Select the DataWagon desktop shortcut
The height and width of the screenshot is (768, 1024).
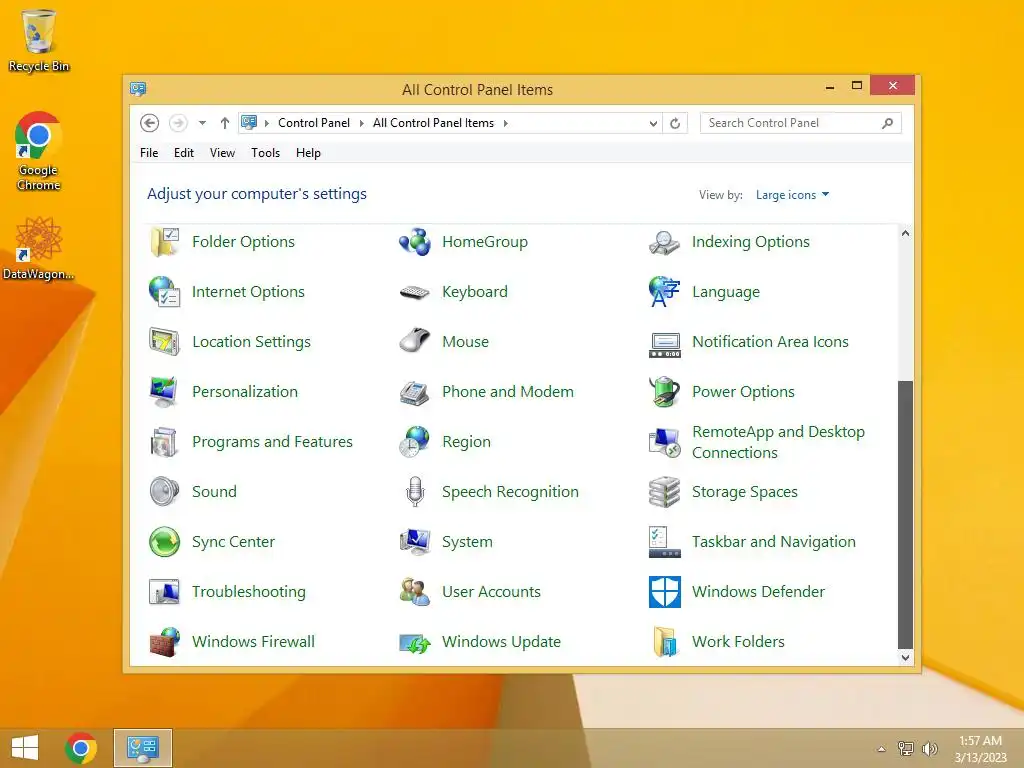39,249
